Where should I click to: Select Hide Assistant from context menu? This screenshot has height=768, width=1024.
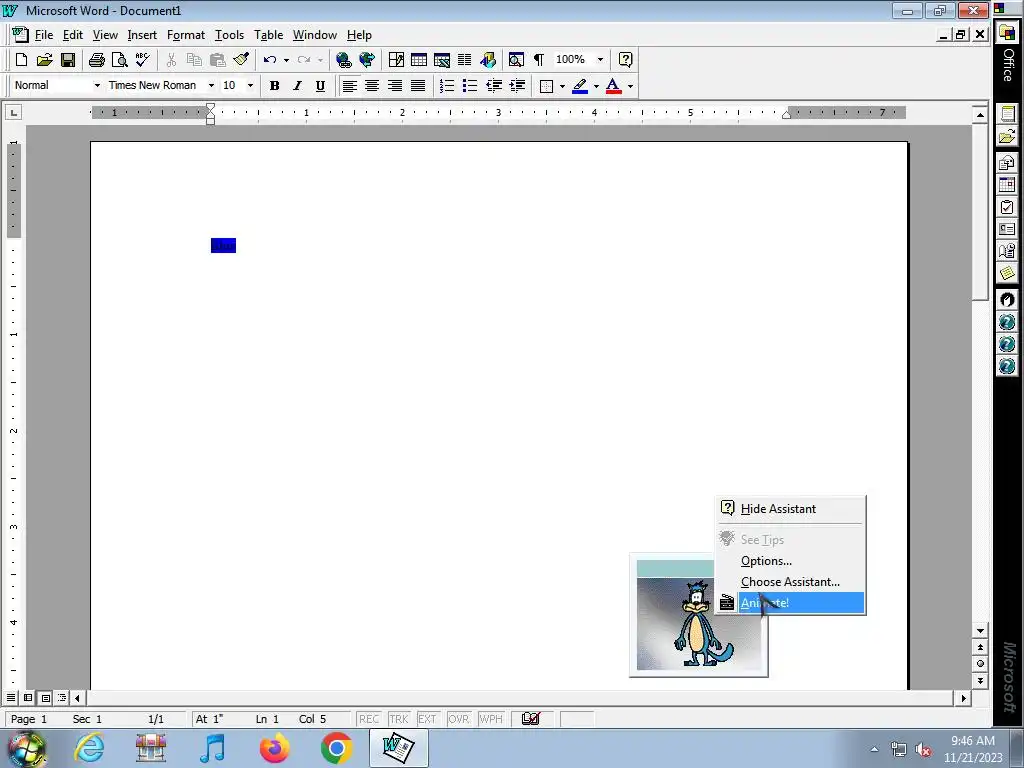(792, 509)
